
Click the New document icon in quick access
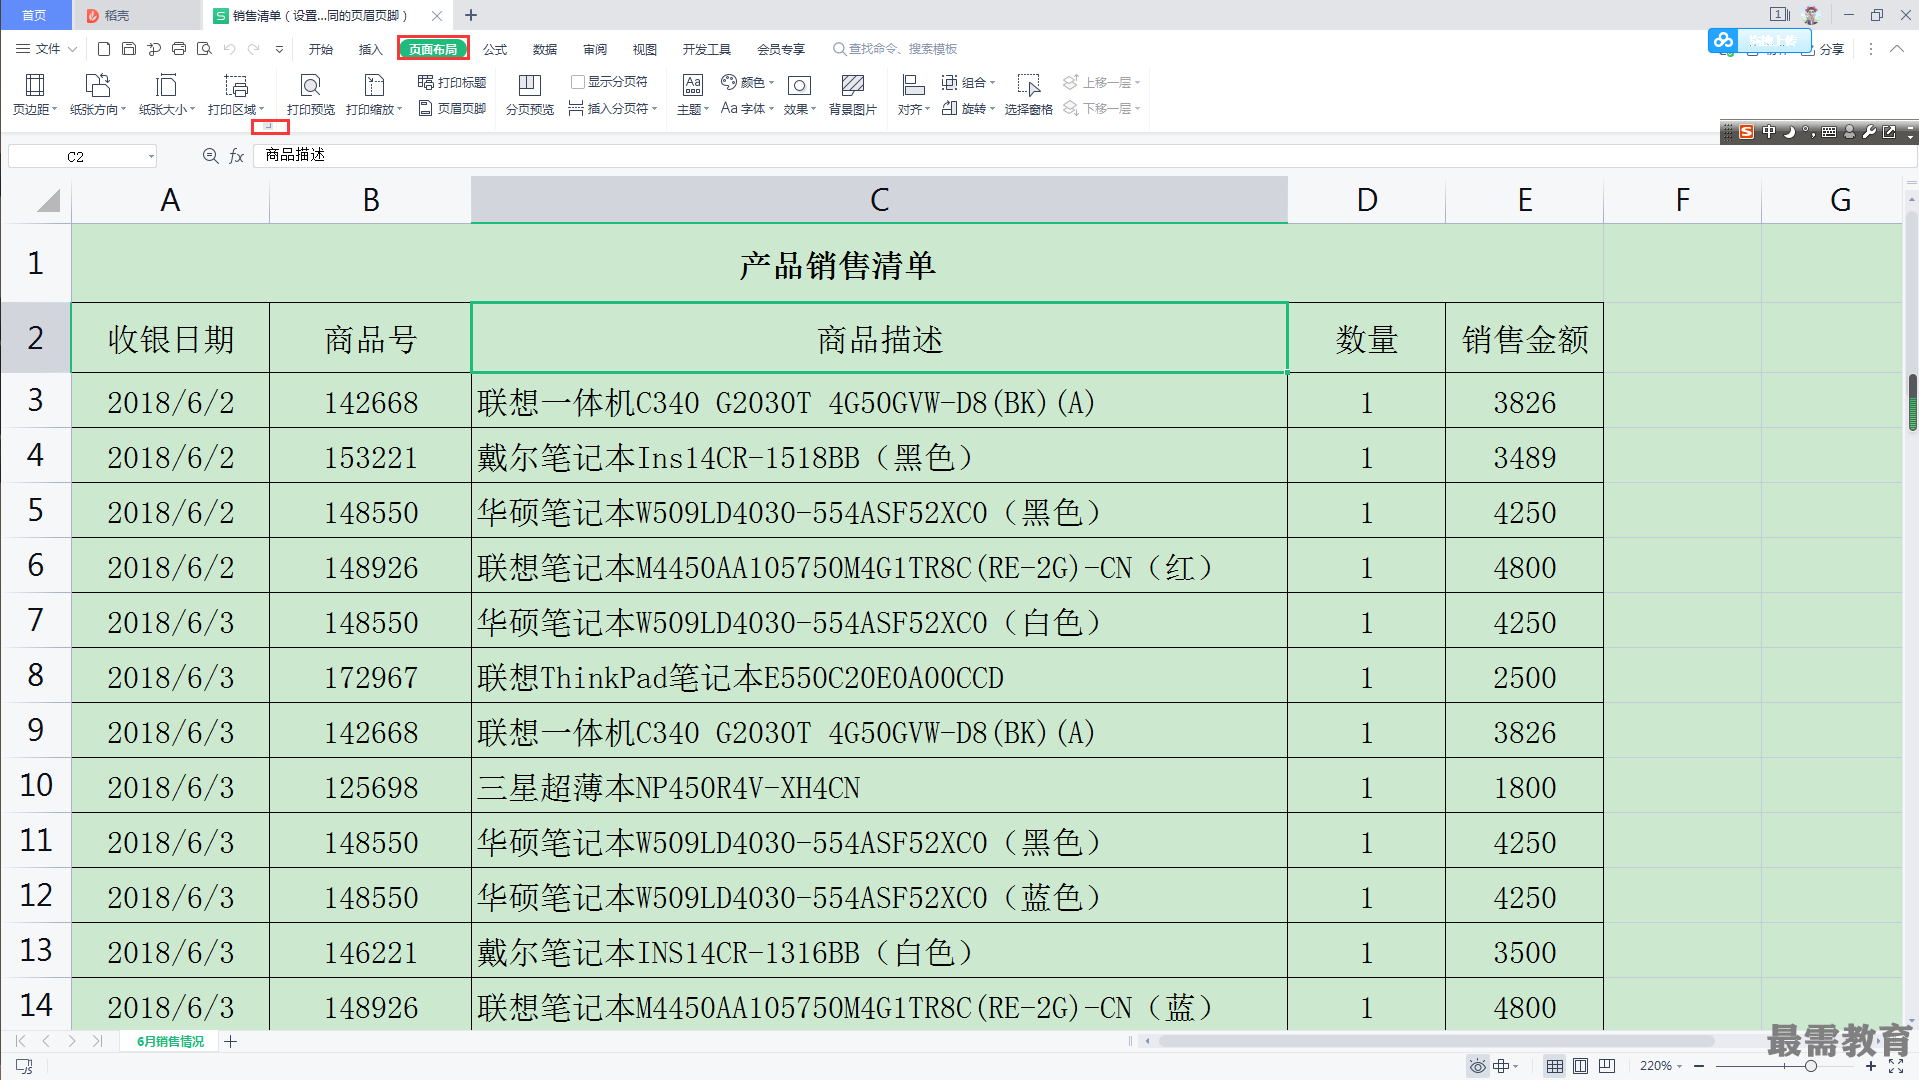point(104,49)
